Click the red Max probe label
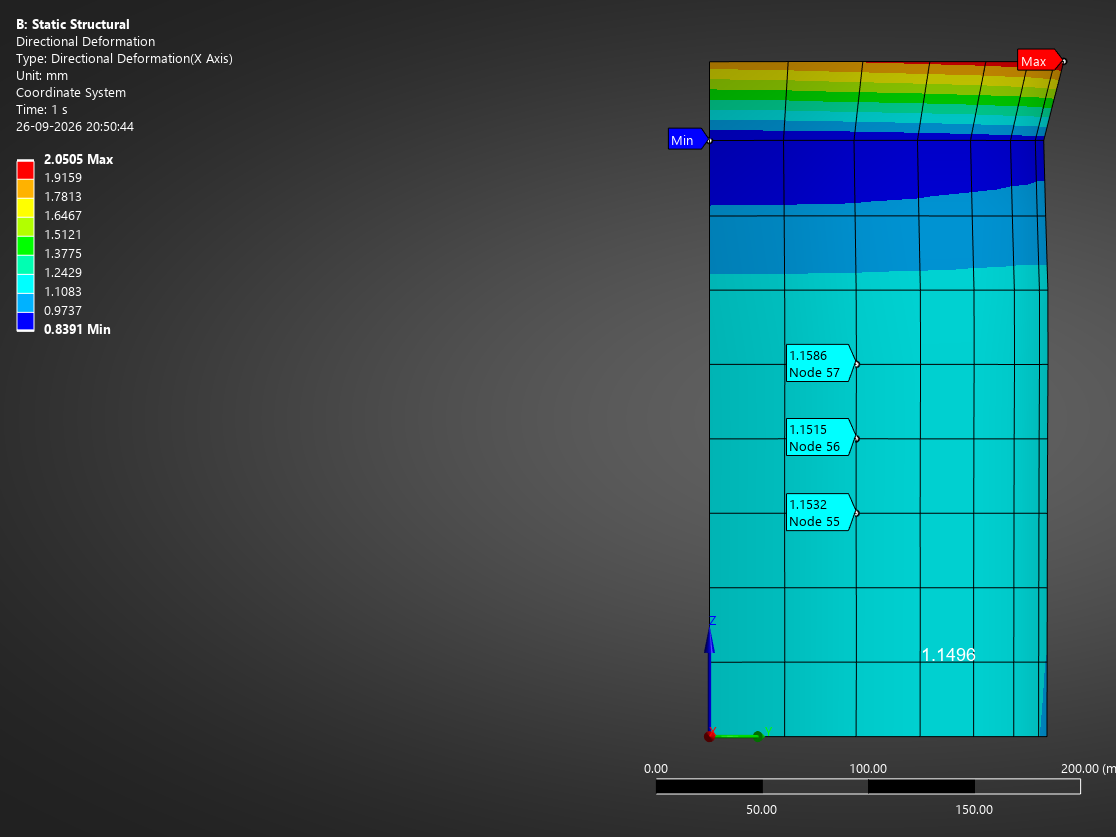This screenshot has width=1116, height=837. tap(1039, 61)
